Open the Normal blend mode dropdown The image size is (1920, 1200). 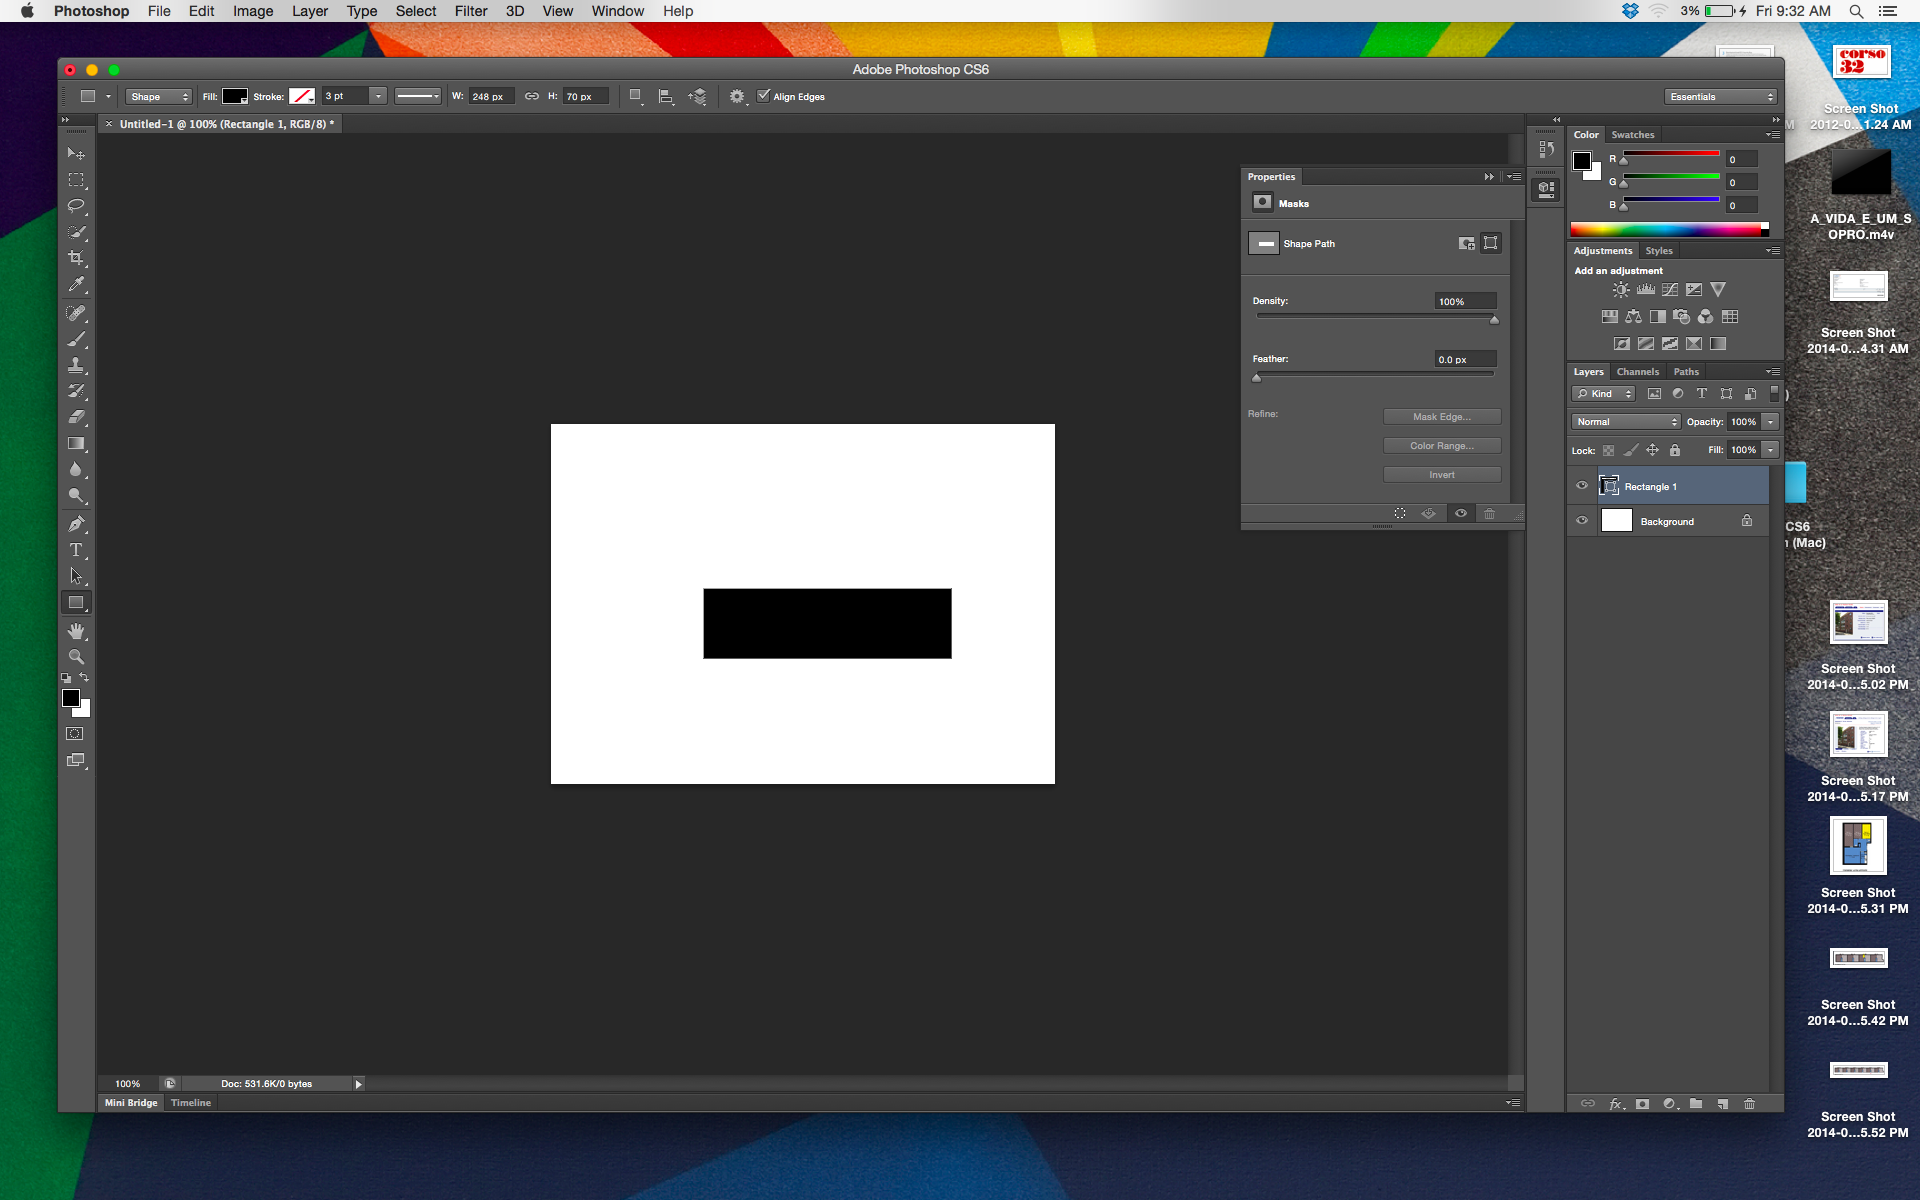point(1626,422)
